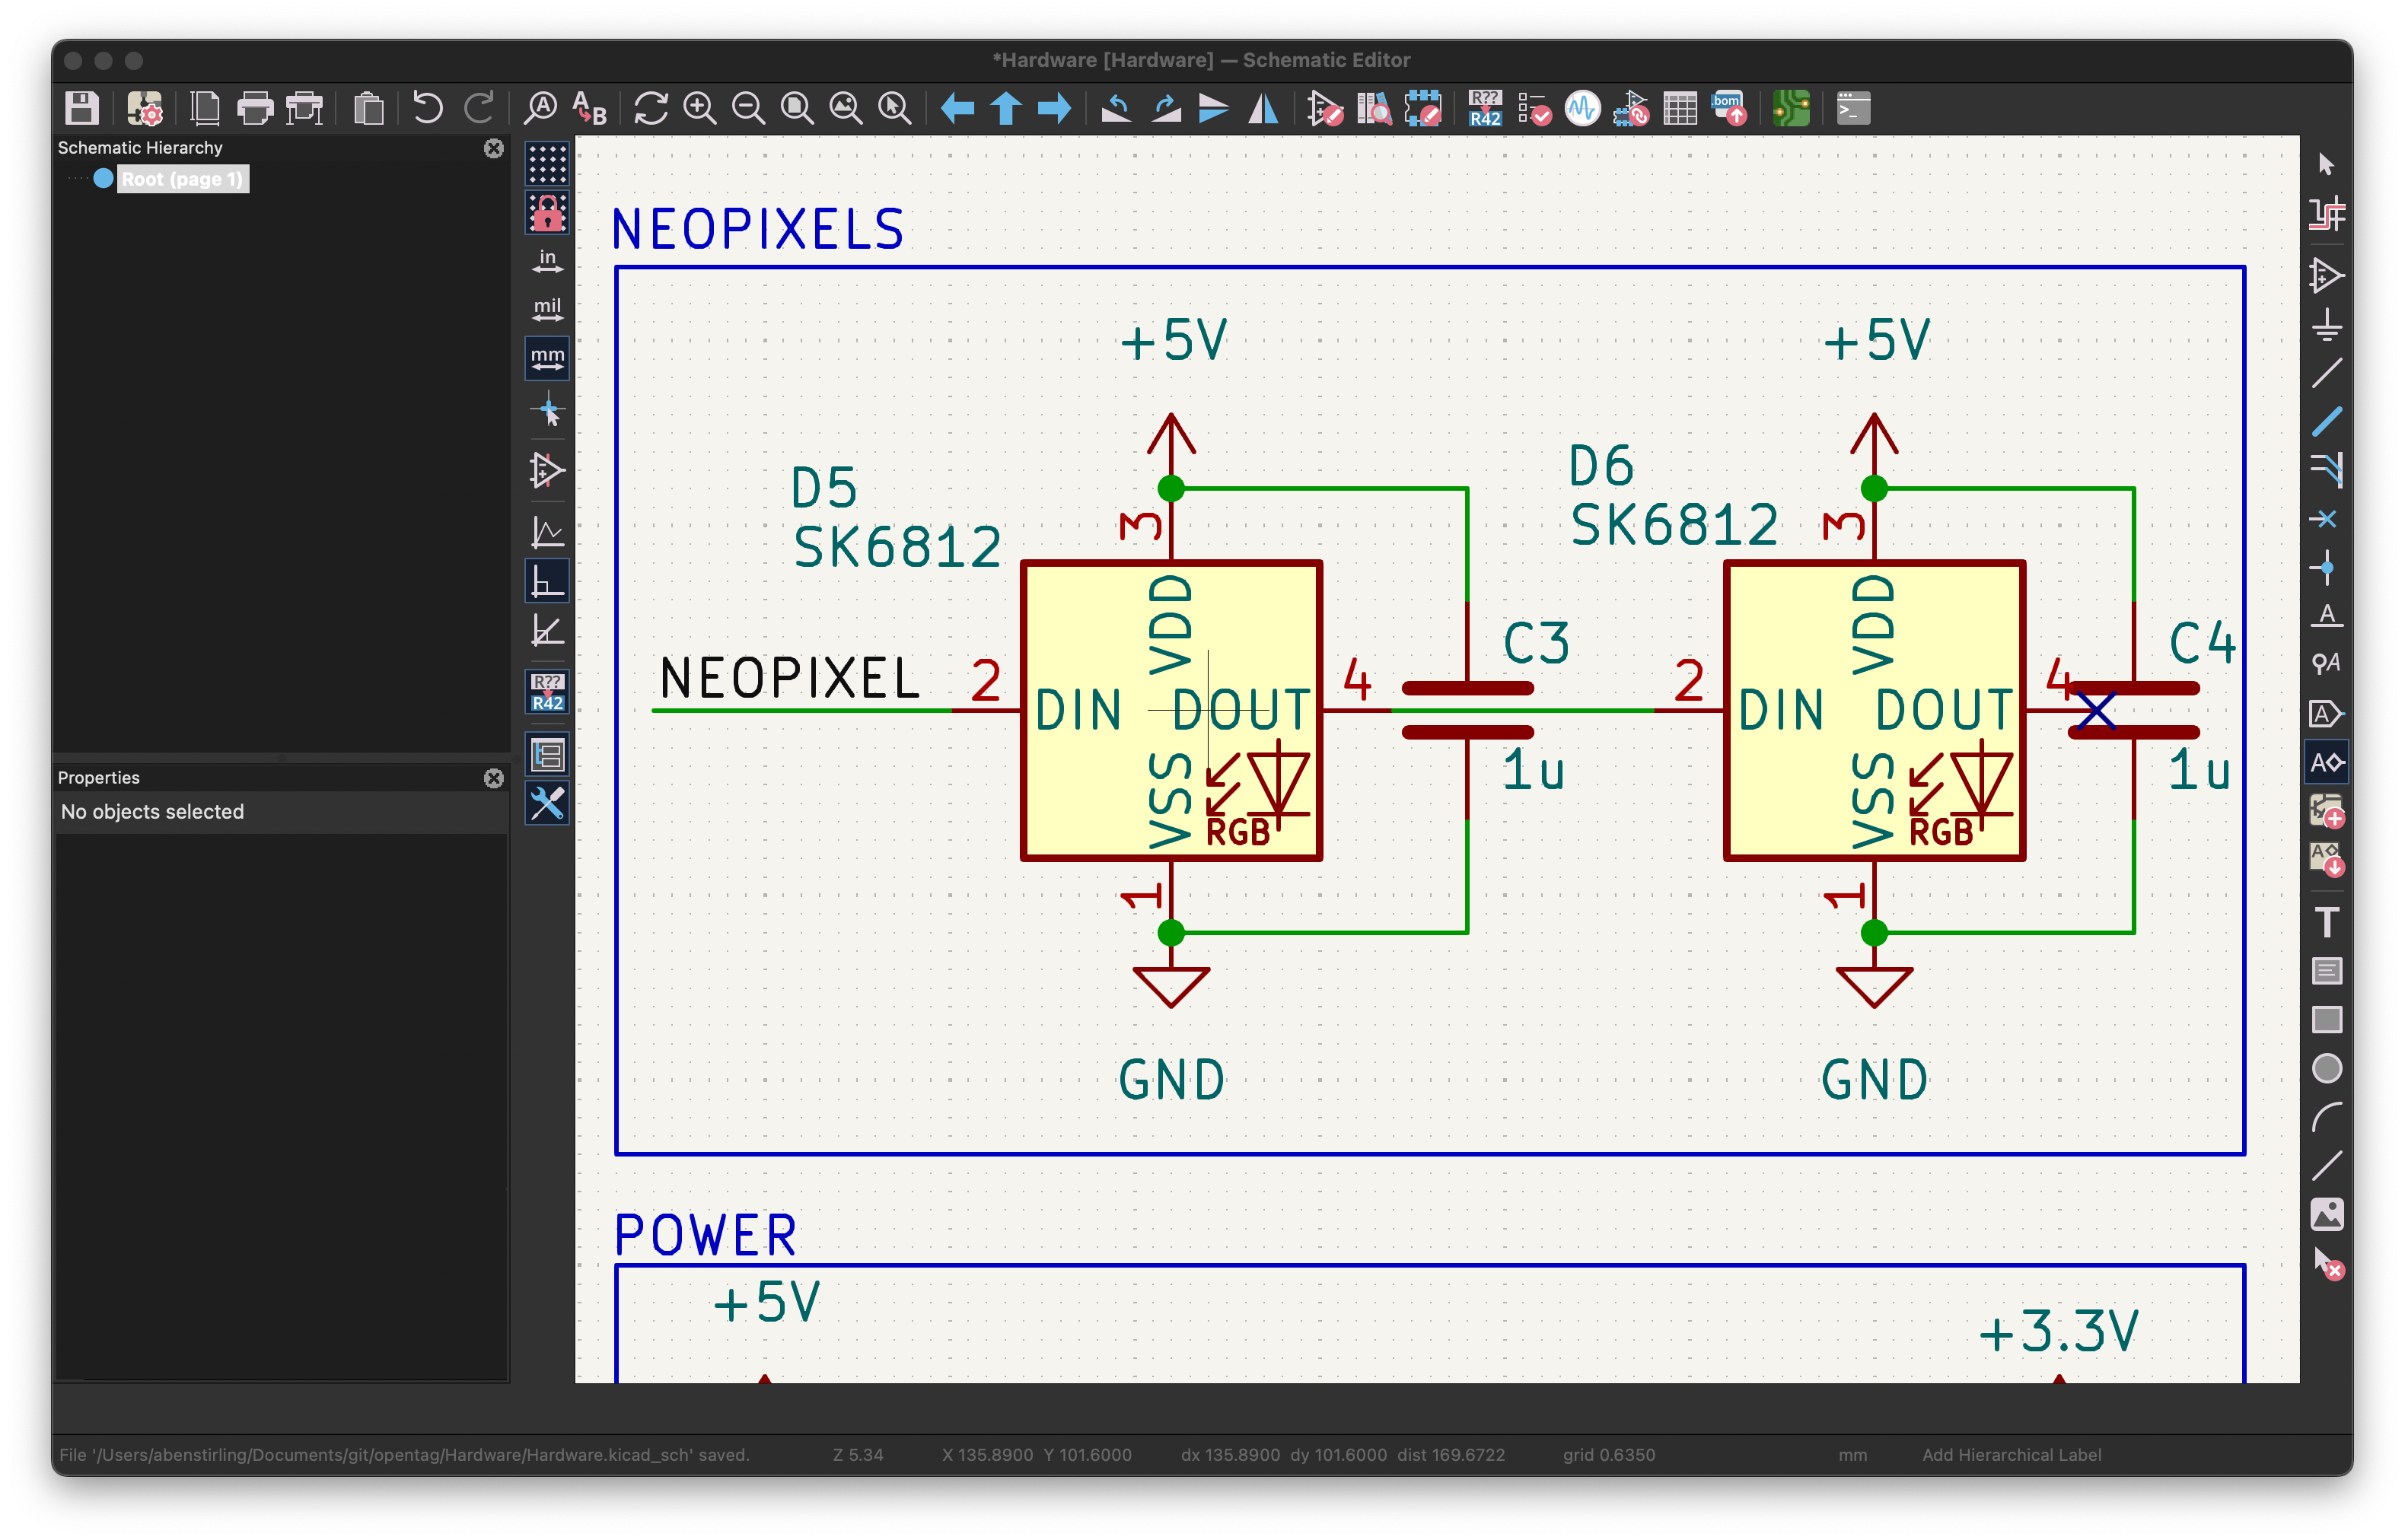Select the Add Net Label tool
2405x1540 pixels.
[2326, 616]
